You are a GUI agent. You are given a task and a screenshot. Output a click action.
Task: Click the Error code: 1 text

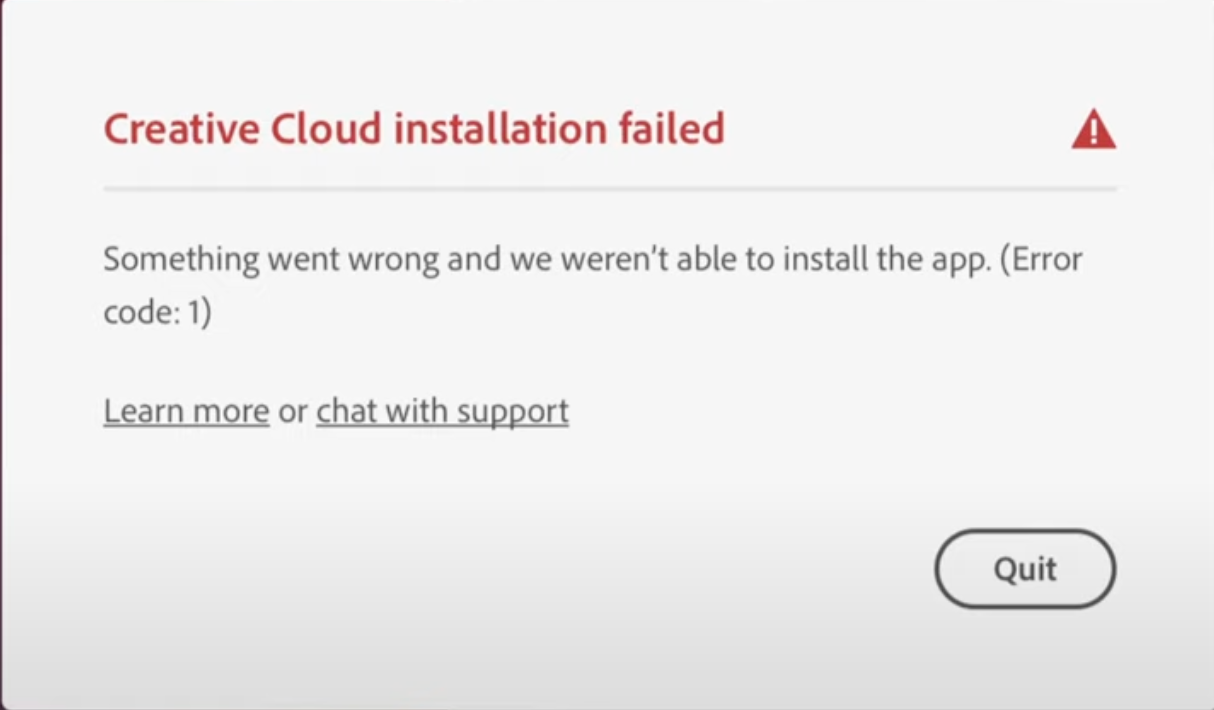point(157,313)
